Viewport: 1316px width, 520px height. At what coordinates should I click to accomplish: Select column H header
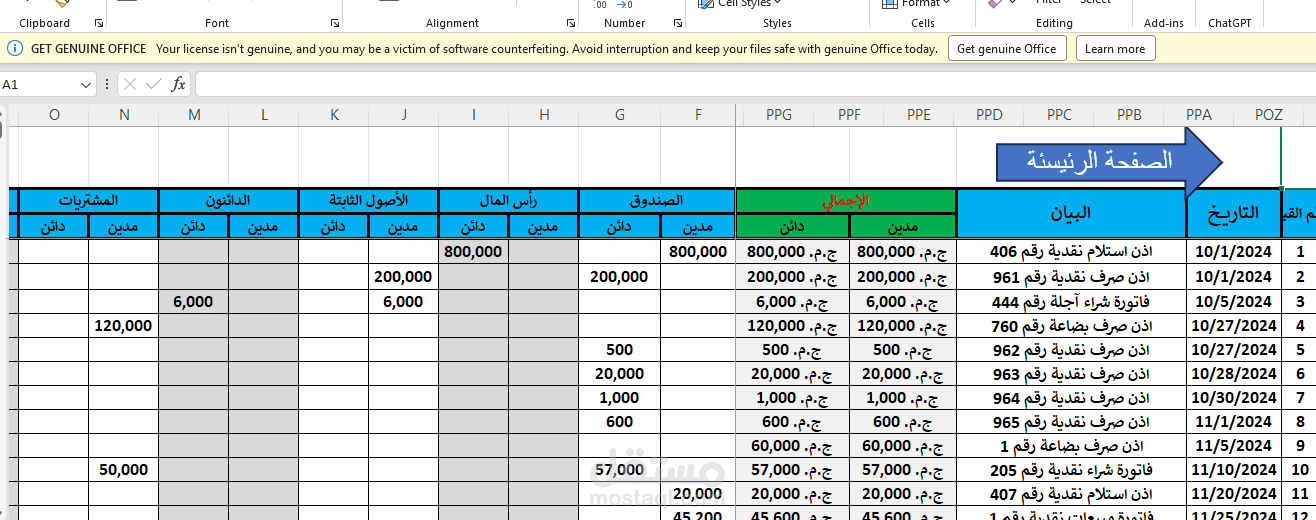[x=544, y=115]
